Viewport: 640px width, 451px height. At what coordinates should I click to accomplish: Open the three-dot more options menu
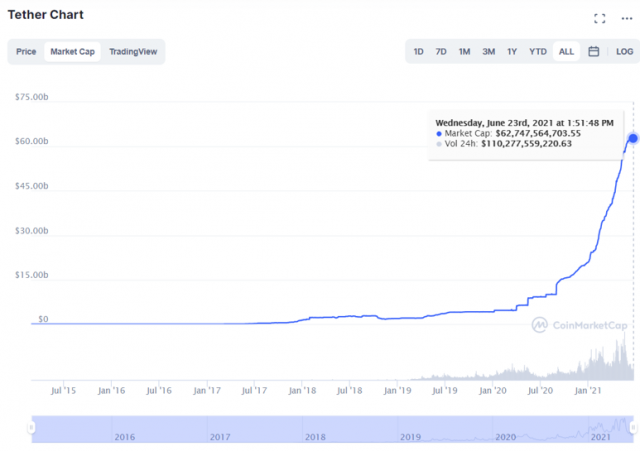pos(627,18)
